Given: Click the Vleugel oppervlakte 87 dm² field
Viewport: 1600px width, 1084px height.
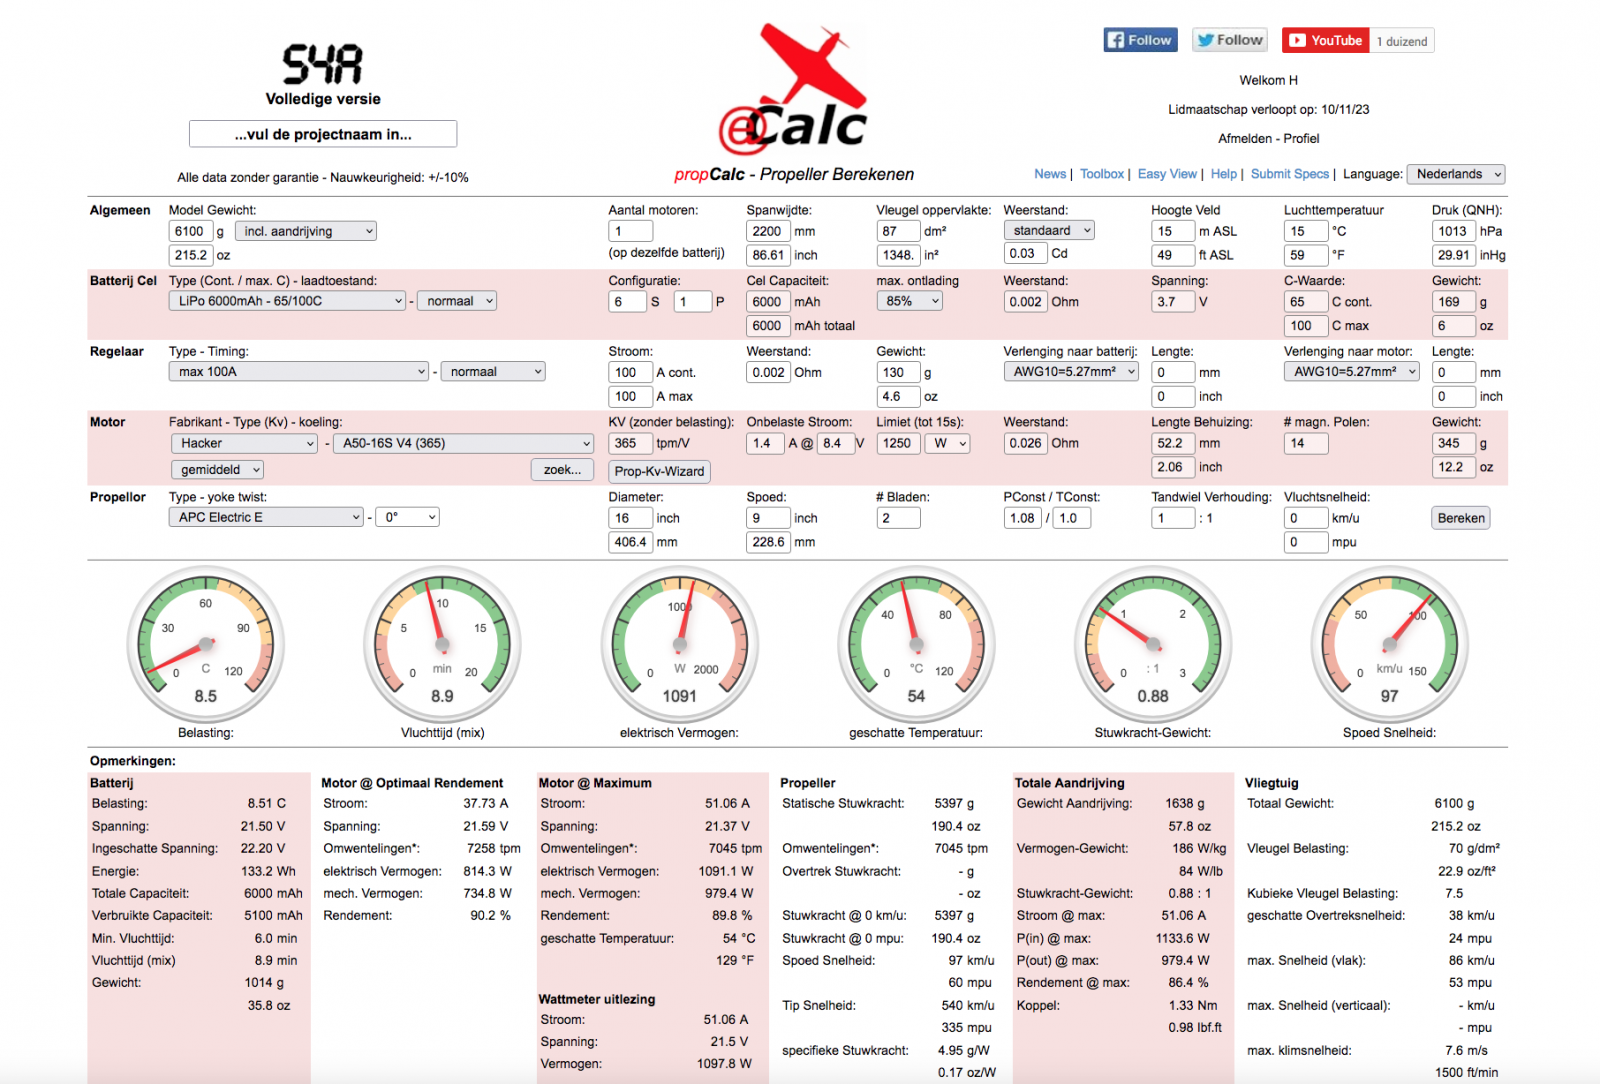Looking at the screenshot, I should coord(898,231).
